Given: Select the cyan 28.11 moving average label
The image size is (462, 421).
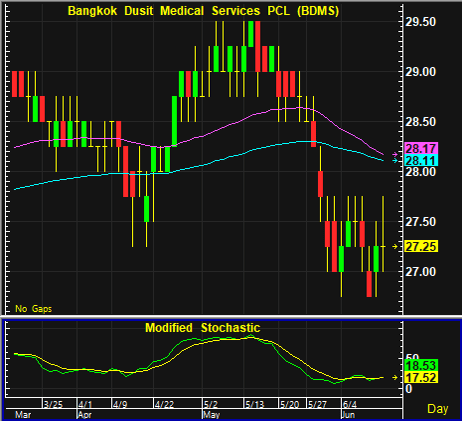Looking at the screenshot, I should click(x=421, y=160).
